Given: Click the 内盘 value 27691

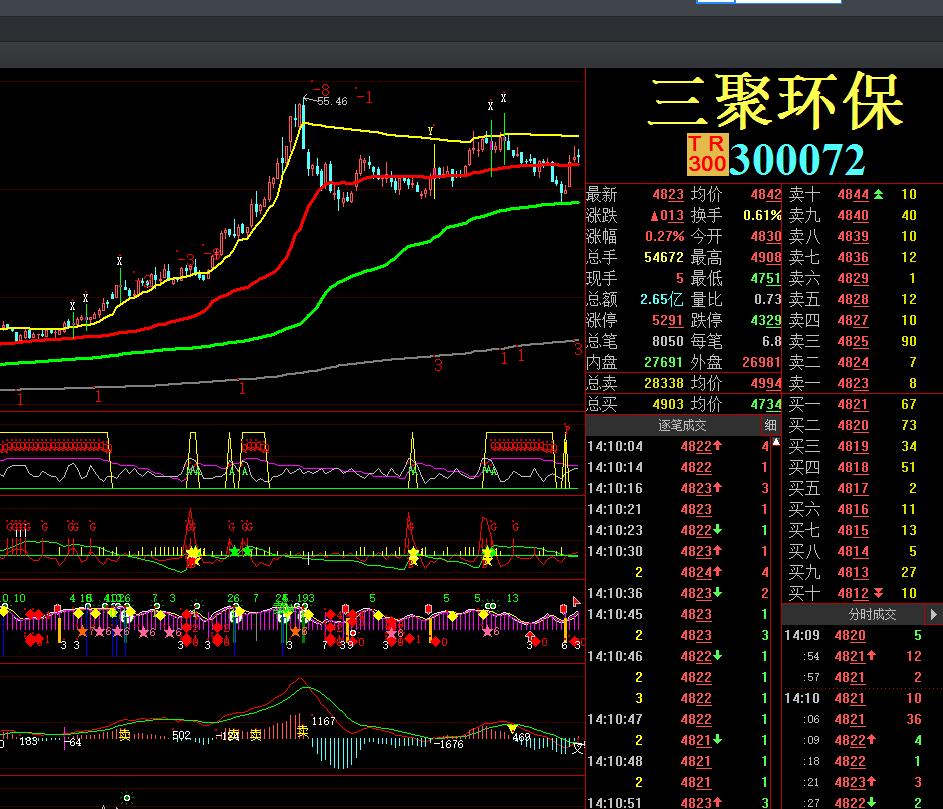Looking at the screenshot, I should [663, 363].
